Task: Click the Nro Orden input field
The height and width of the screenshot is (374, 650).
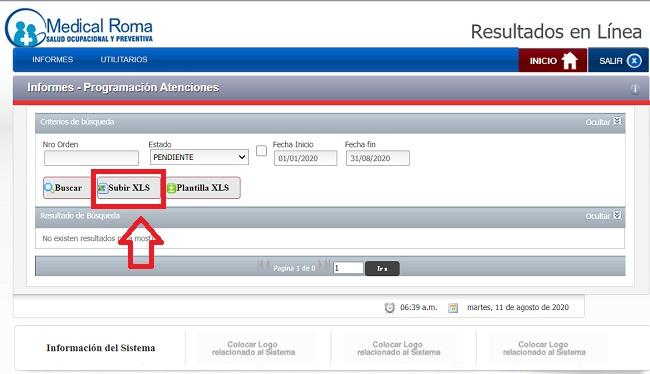Action: click(x=91, y=158)
